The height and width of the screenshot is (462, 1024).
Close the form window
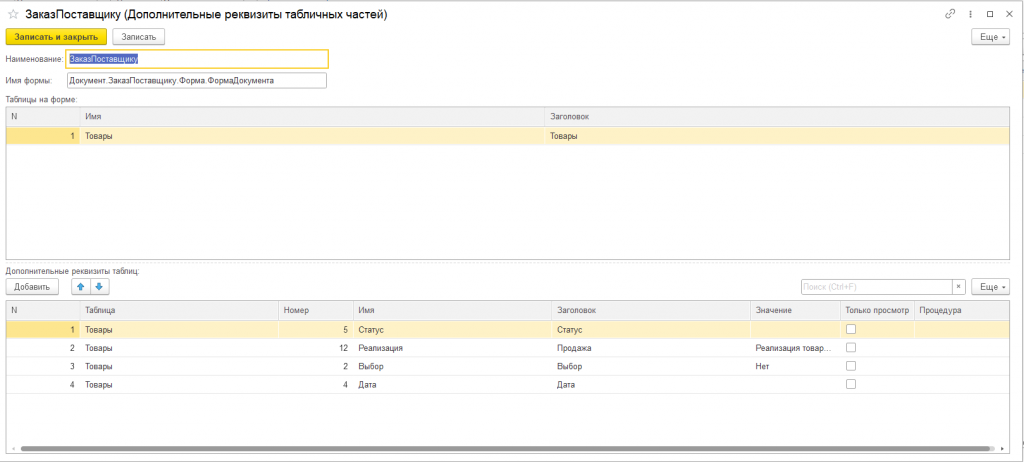click(x=1008, y=14)
